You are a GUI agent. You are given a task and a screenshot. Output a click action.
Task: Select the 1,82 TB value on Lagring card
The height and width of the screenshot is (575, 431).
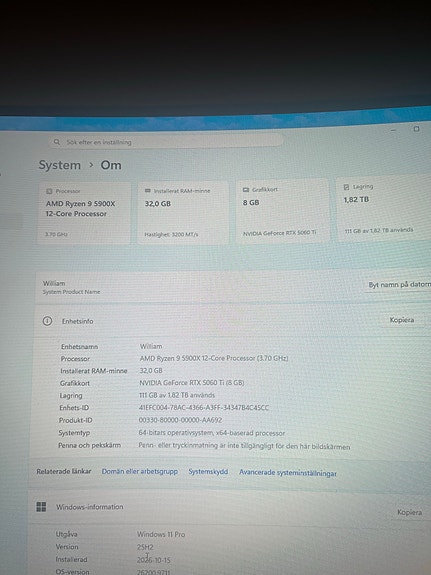[x=356, y=199]
